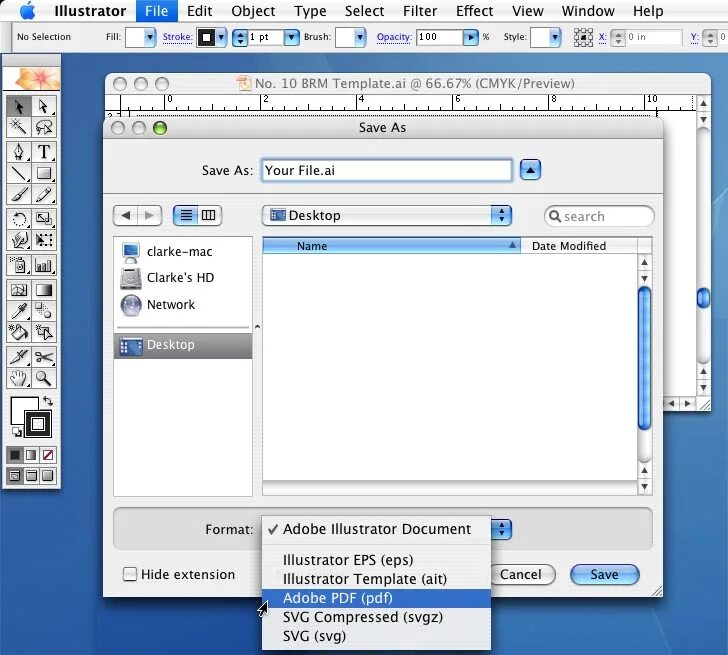Swap fill and stroke colors

click(47, 401)
